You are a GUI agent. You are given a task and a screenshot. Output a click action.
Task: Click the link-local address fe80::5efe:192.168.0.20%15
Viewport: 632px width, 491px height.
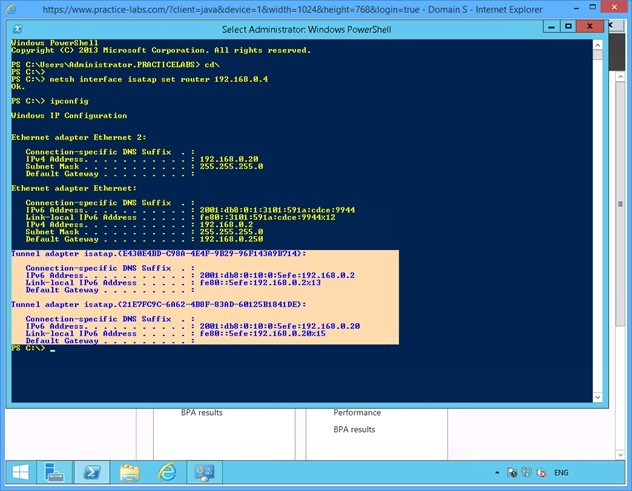click(262, 333)
